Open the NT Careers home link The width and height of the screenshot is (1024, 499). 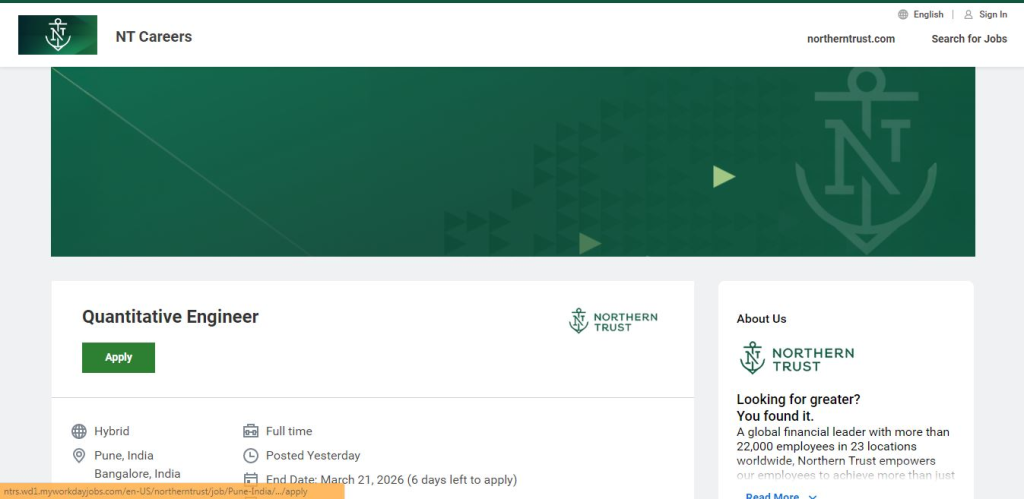[x=153, y=37]
